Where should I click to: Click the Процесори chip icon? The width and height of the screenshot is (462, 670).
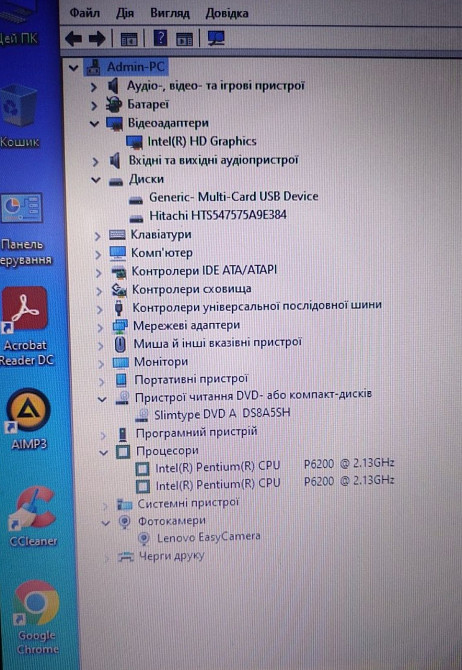(123, 452)
